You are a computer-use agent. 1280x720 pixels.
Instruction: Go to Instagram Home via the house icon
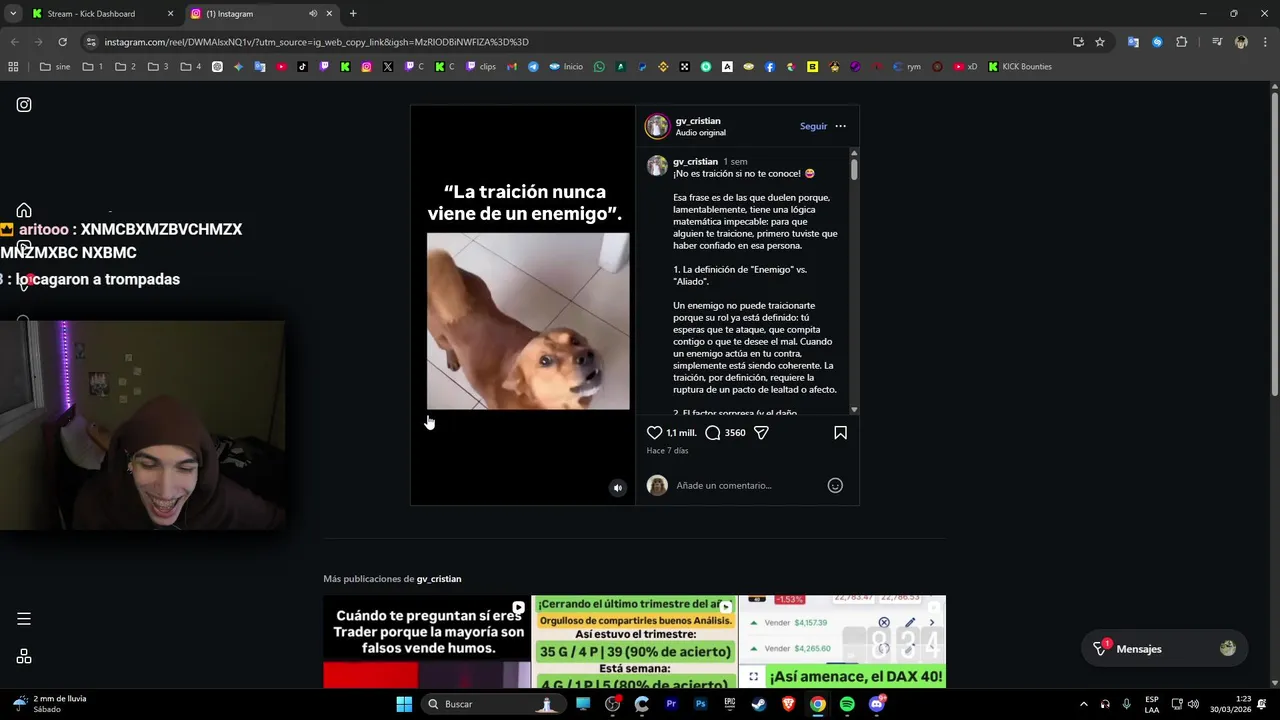(x=24, y=210)
